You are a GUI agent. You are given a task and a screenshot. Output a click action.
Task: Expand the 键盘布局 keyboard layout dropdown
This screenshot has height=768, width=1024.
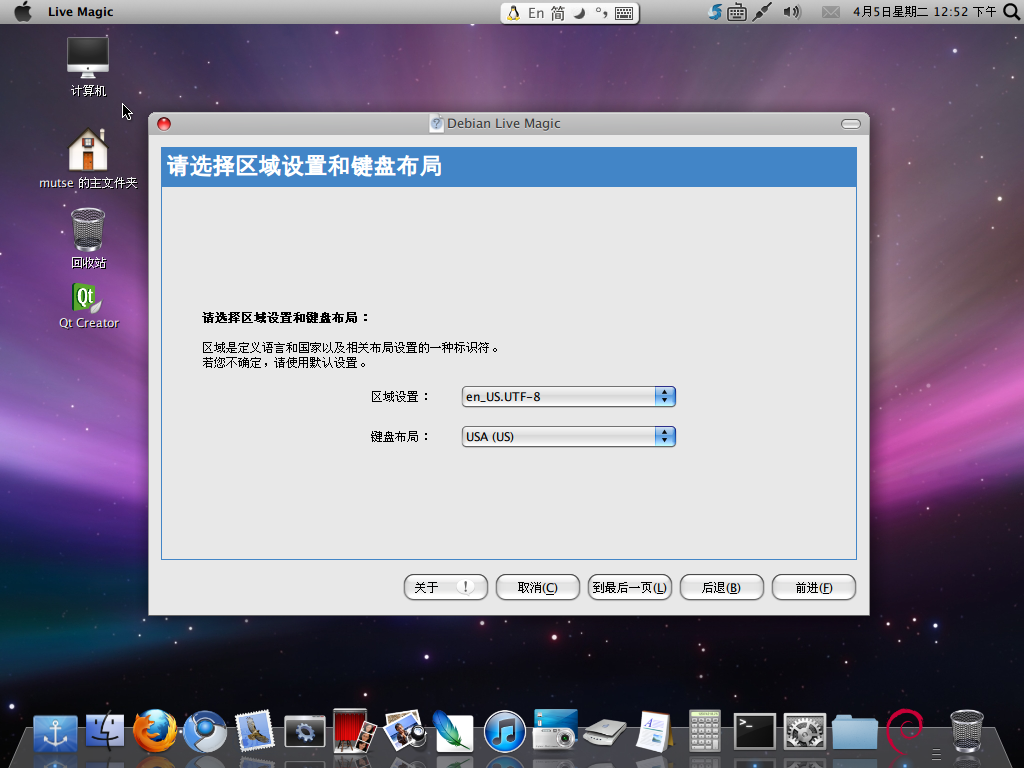569,437
